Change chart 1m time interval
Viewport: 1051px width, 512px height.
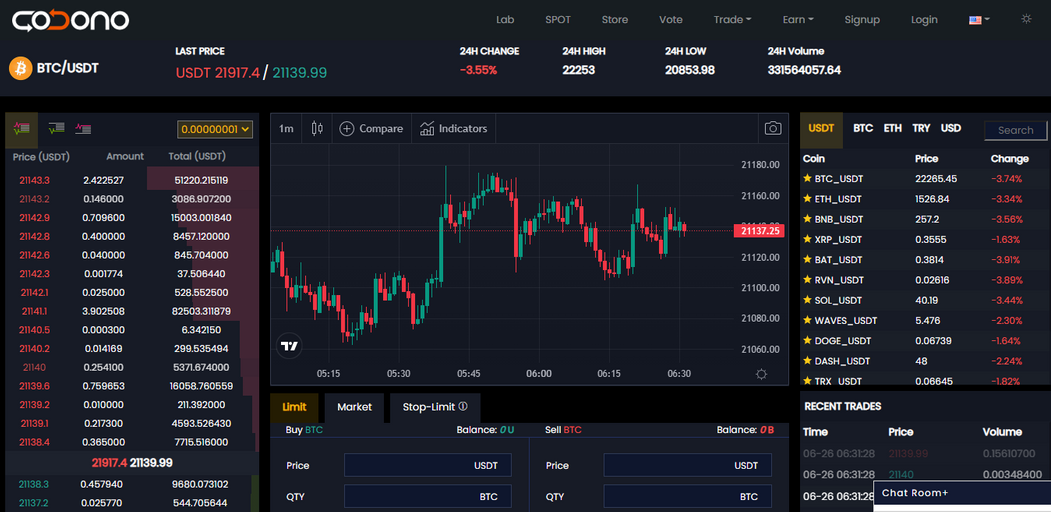286,129
